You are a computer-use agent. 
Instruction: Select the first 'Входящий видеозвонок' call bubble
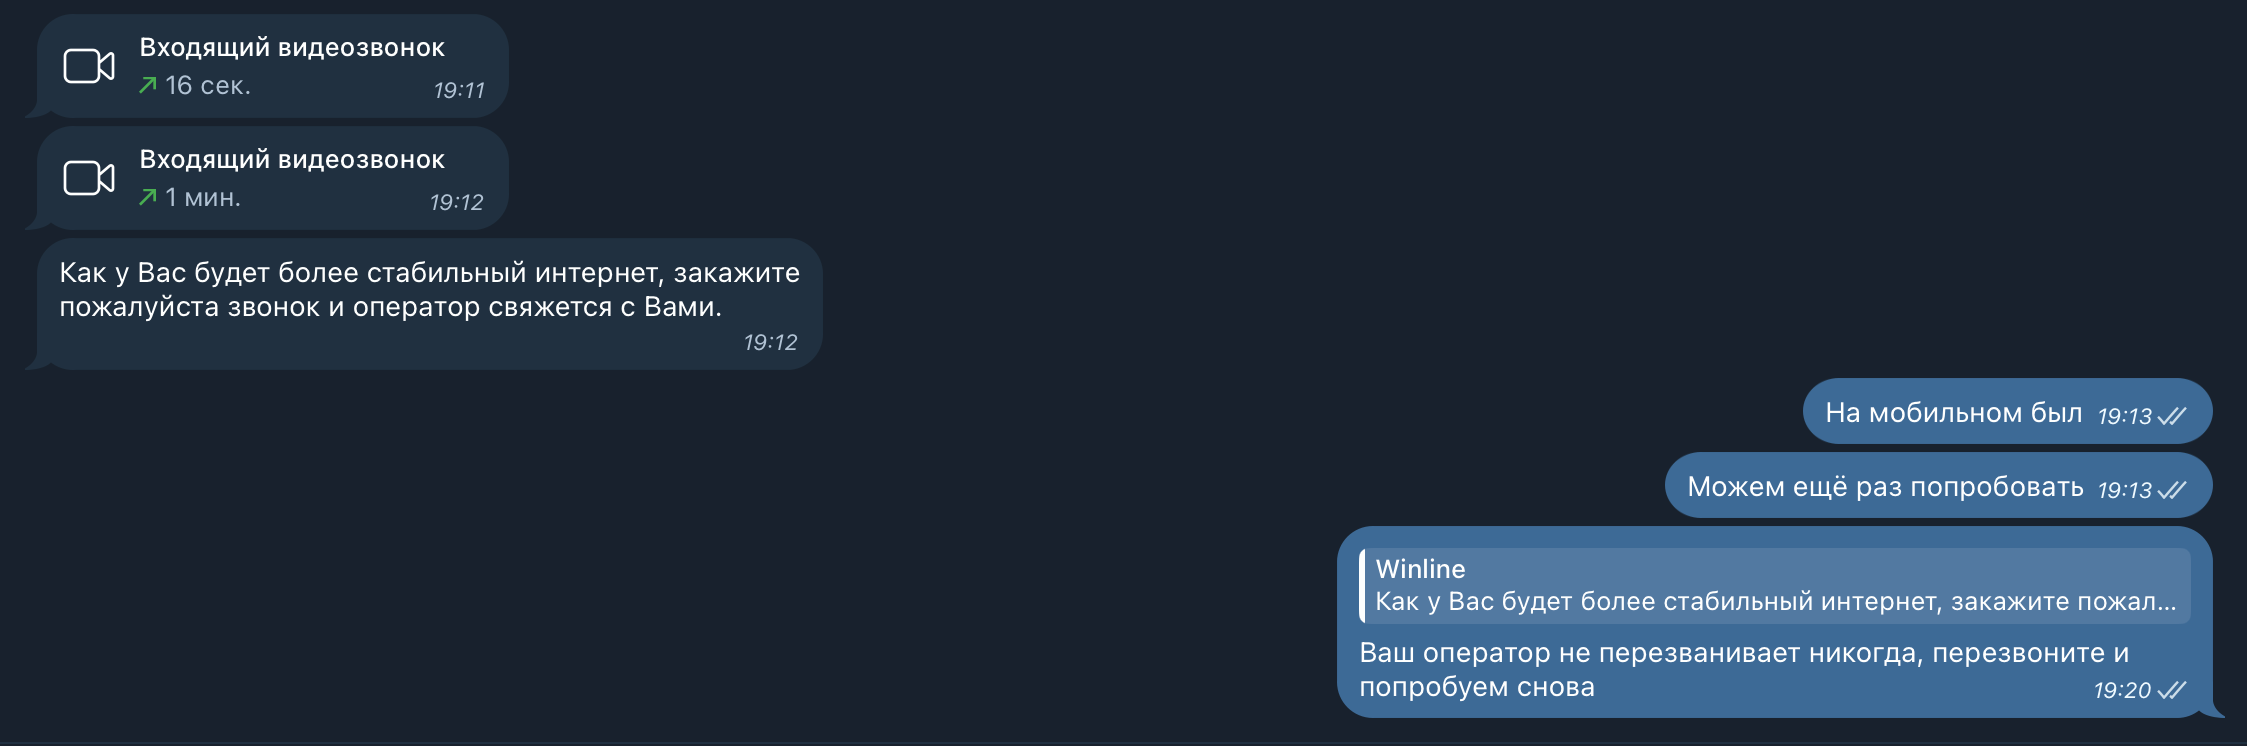(273, 66)
